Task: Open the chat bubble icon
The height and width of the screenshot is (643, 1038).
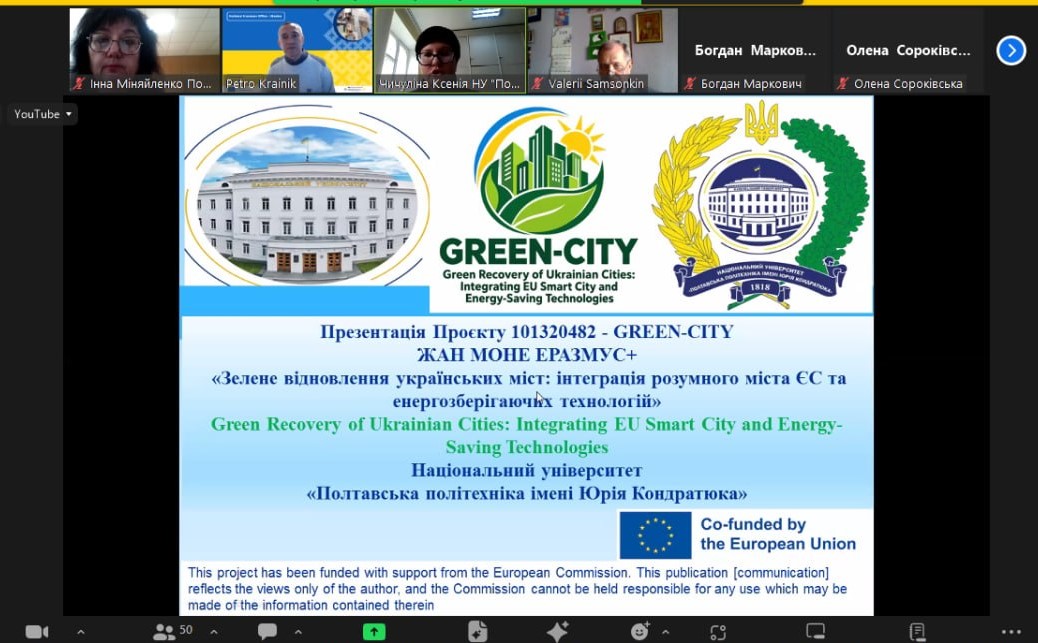Action: (x=267, y=631)
